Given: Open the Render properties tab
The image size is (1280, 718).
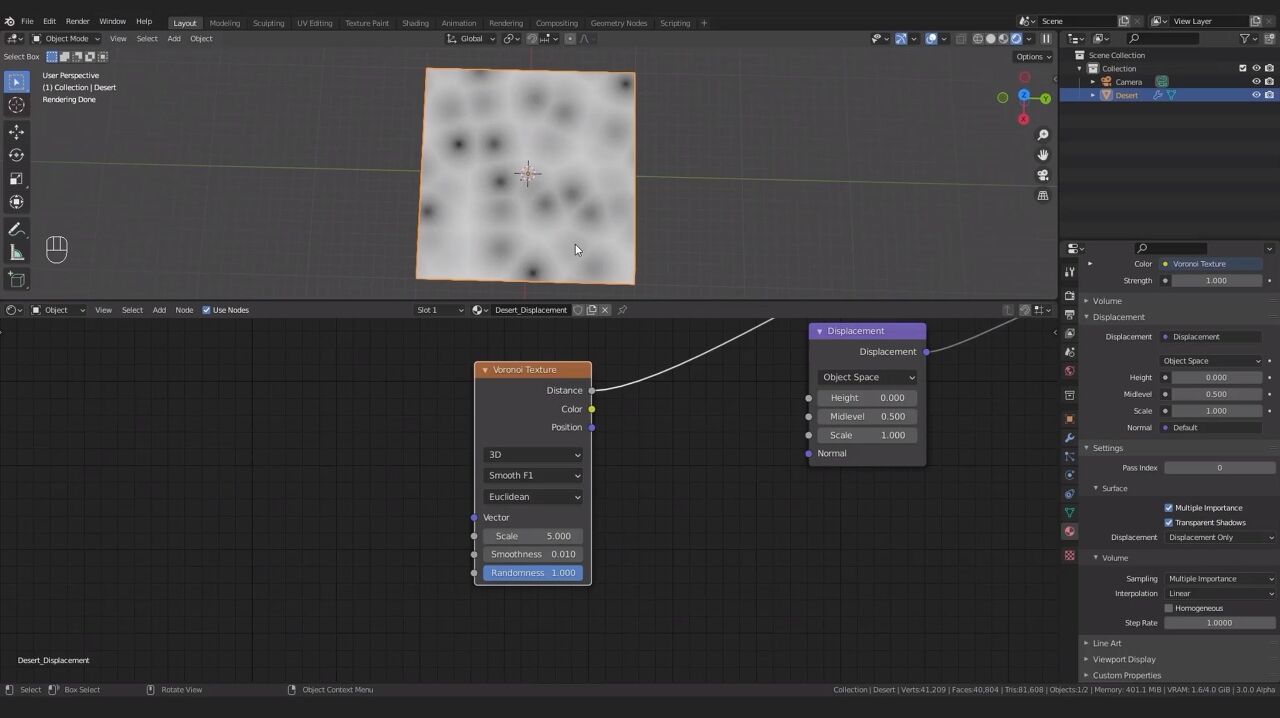Looking at the screenshot, I should 1069,296.
